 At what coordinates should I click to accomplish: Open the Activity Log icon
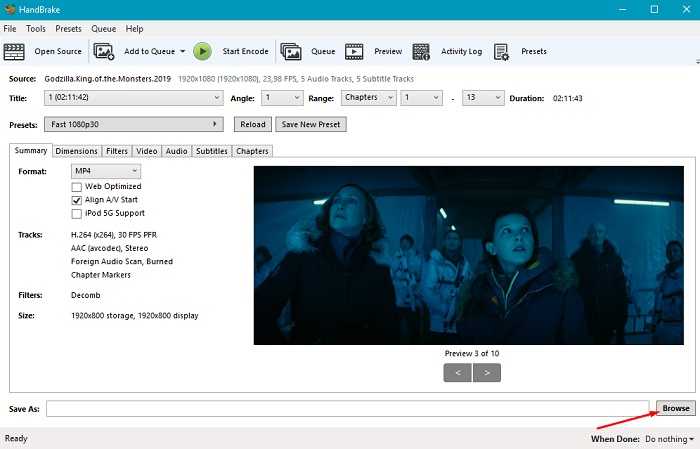421,52
